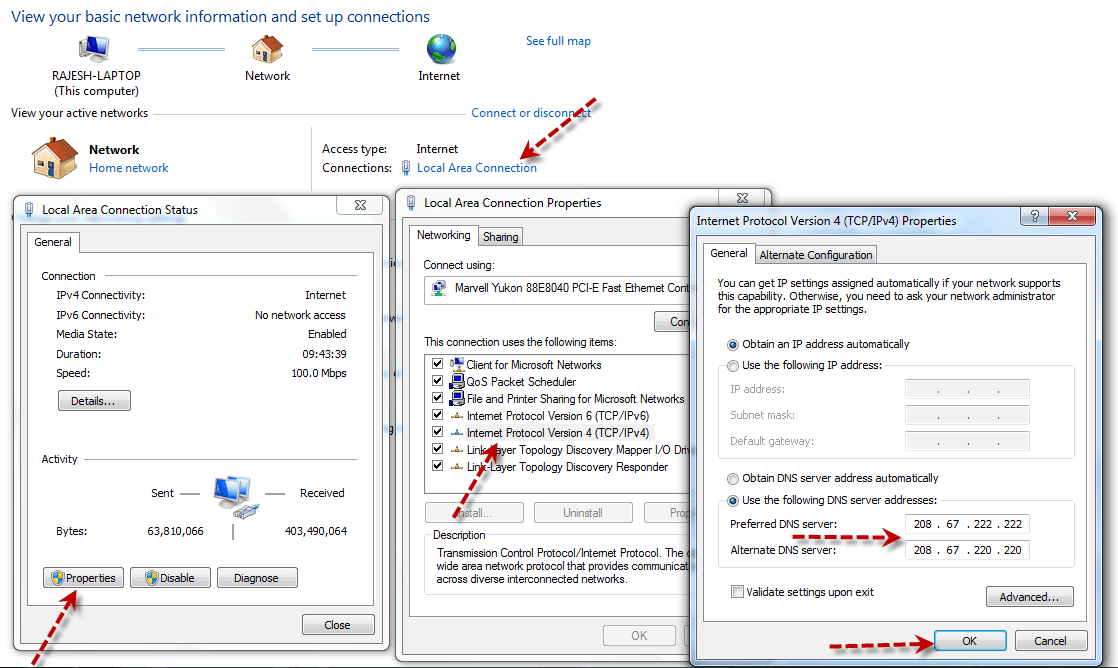
Task: Click the Network house icon in map
Action: 267,49
